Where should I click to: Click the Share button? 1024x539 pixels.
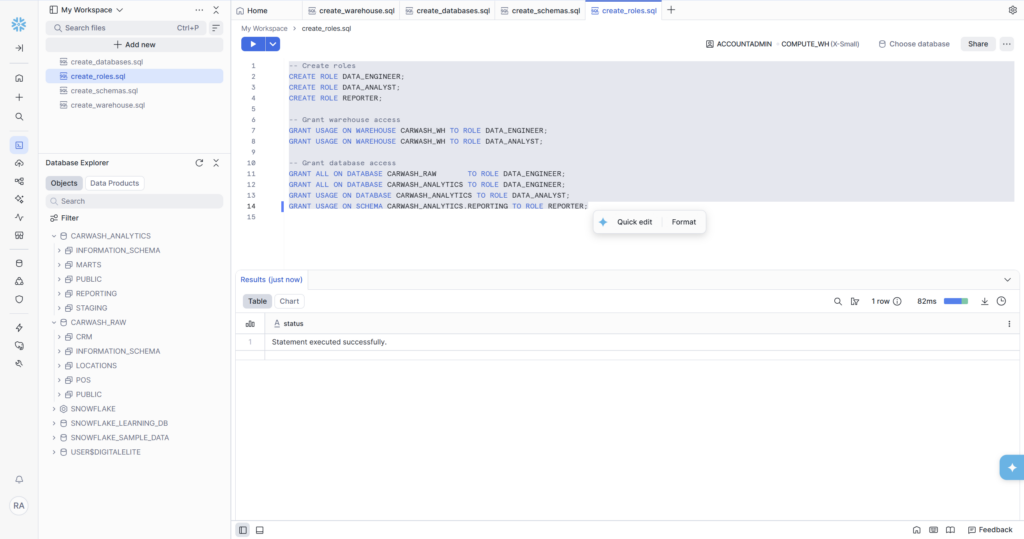[977, 44]
